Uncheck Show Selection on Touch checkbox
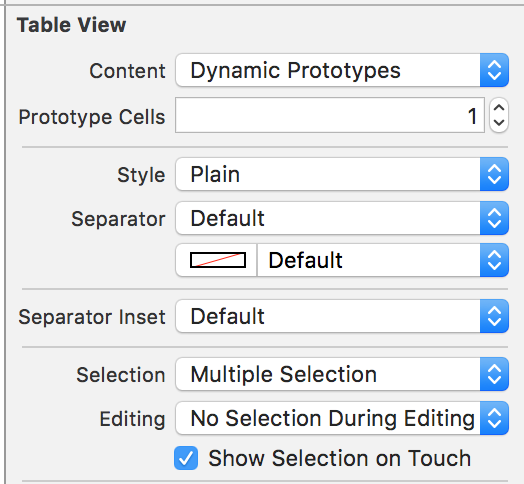524x484 pixels. (186, 458)
